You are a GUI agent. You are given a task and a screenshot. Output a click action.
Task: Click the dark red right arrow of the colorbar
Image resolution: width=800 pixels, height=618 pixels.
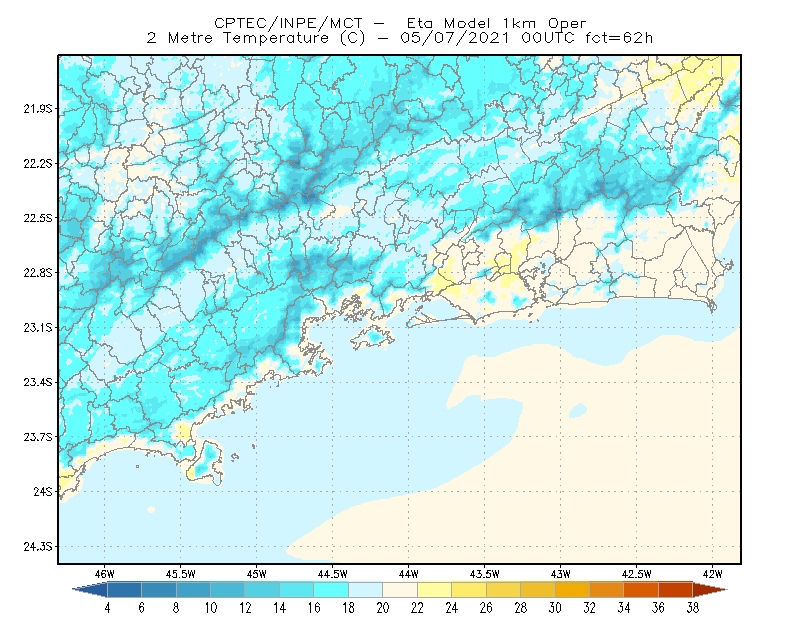click(710, 590)
